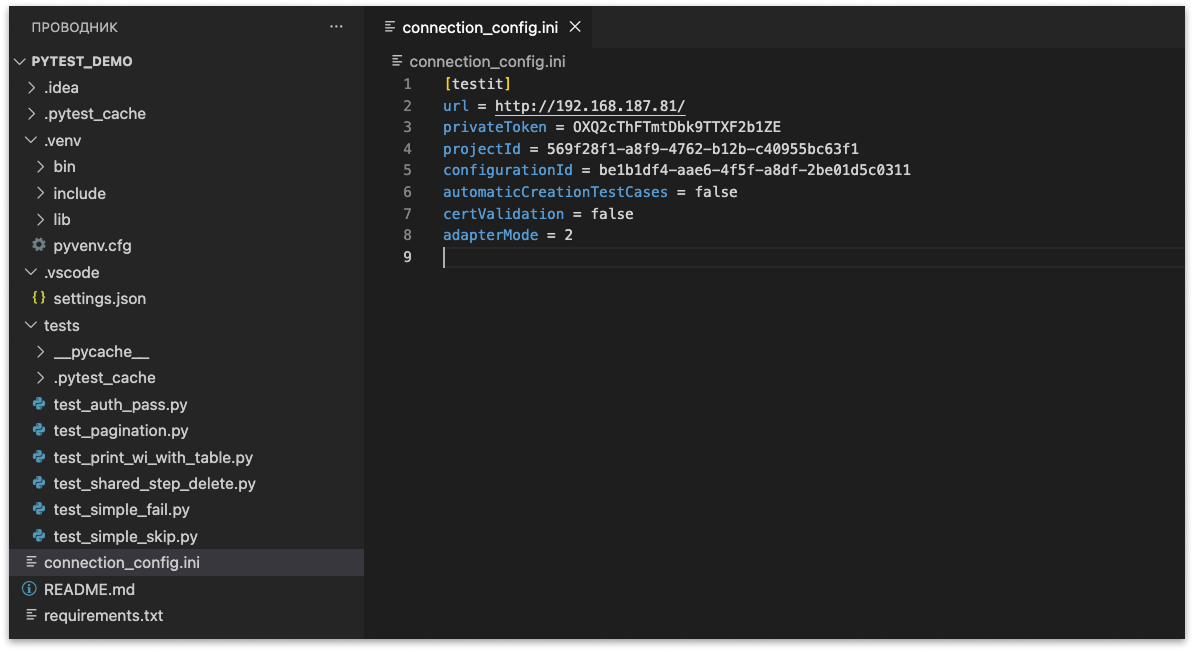Expand the __pycache__ folder

coord(40,351)
